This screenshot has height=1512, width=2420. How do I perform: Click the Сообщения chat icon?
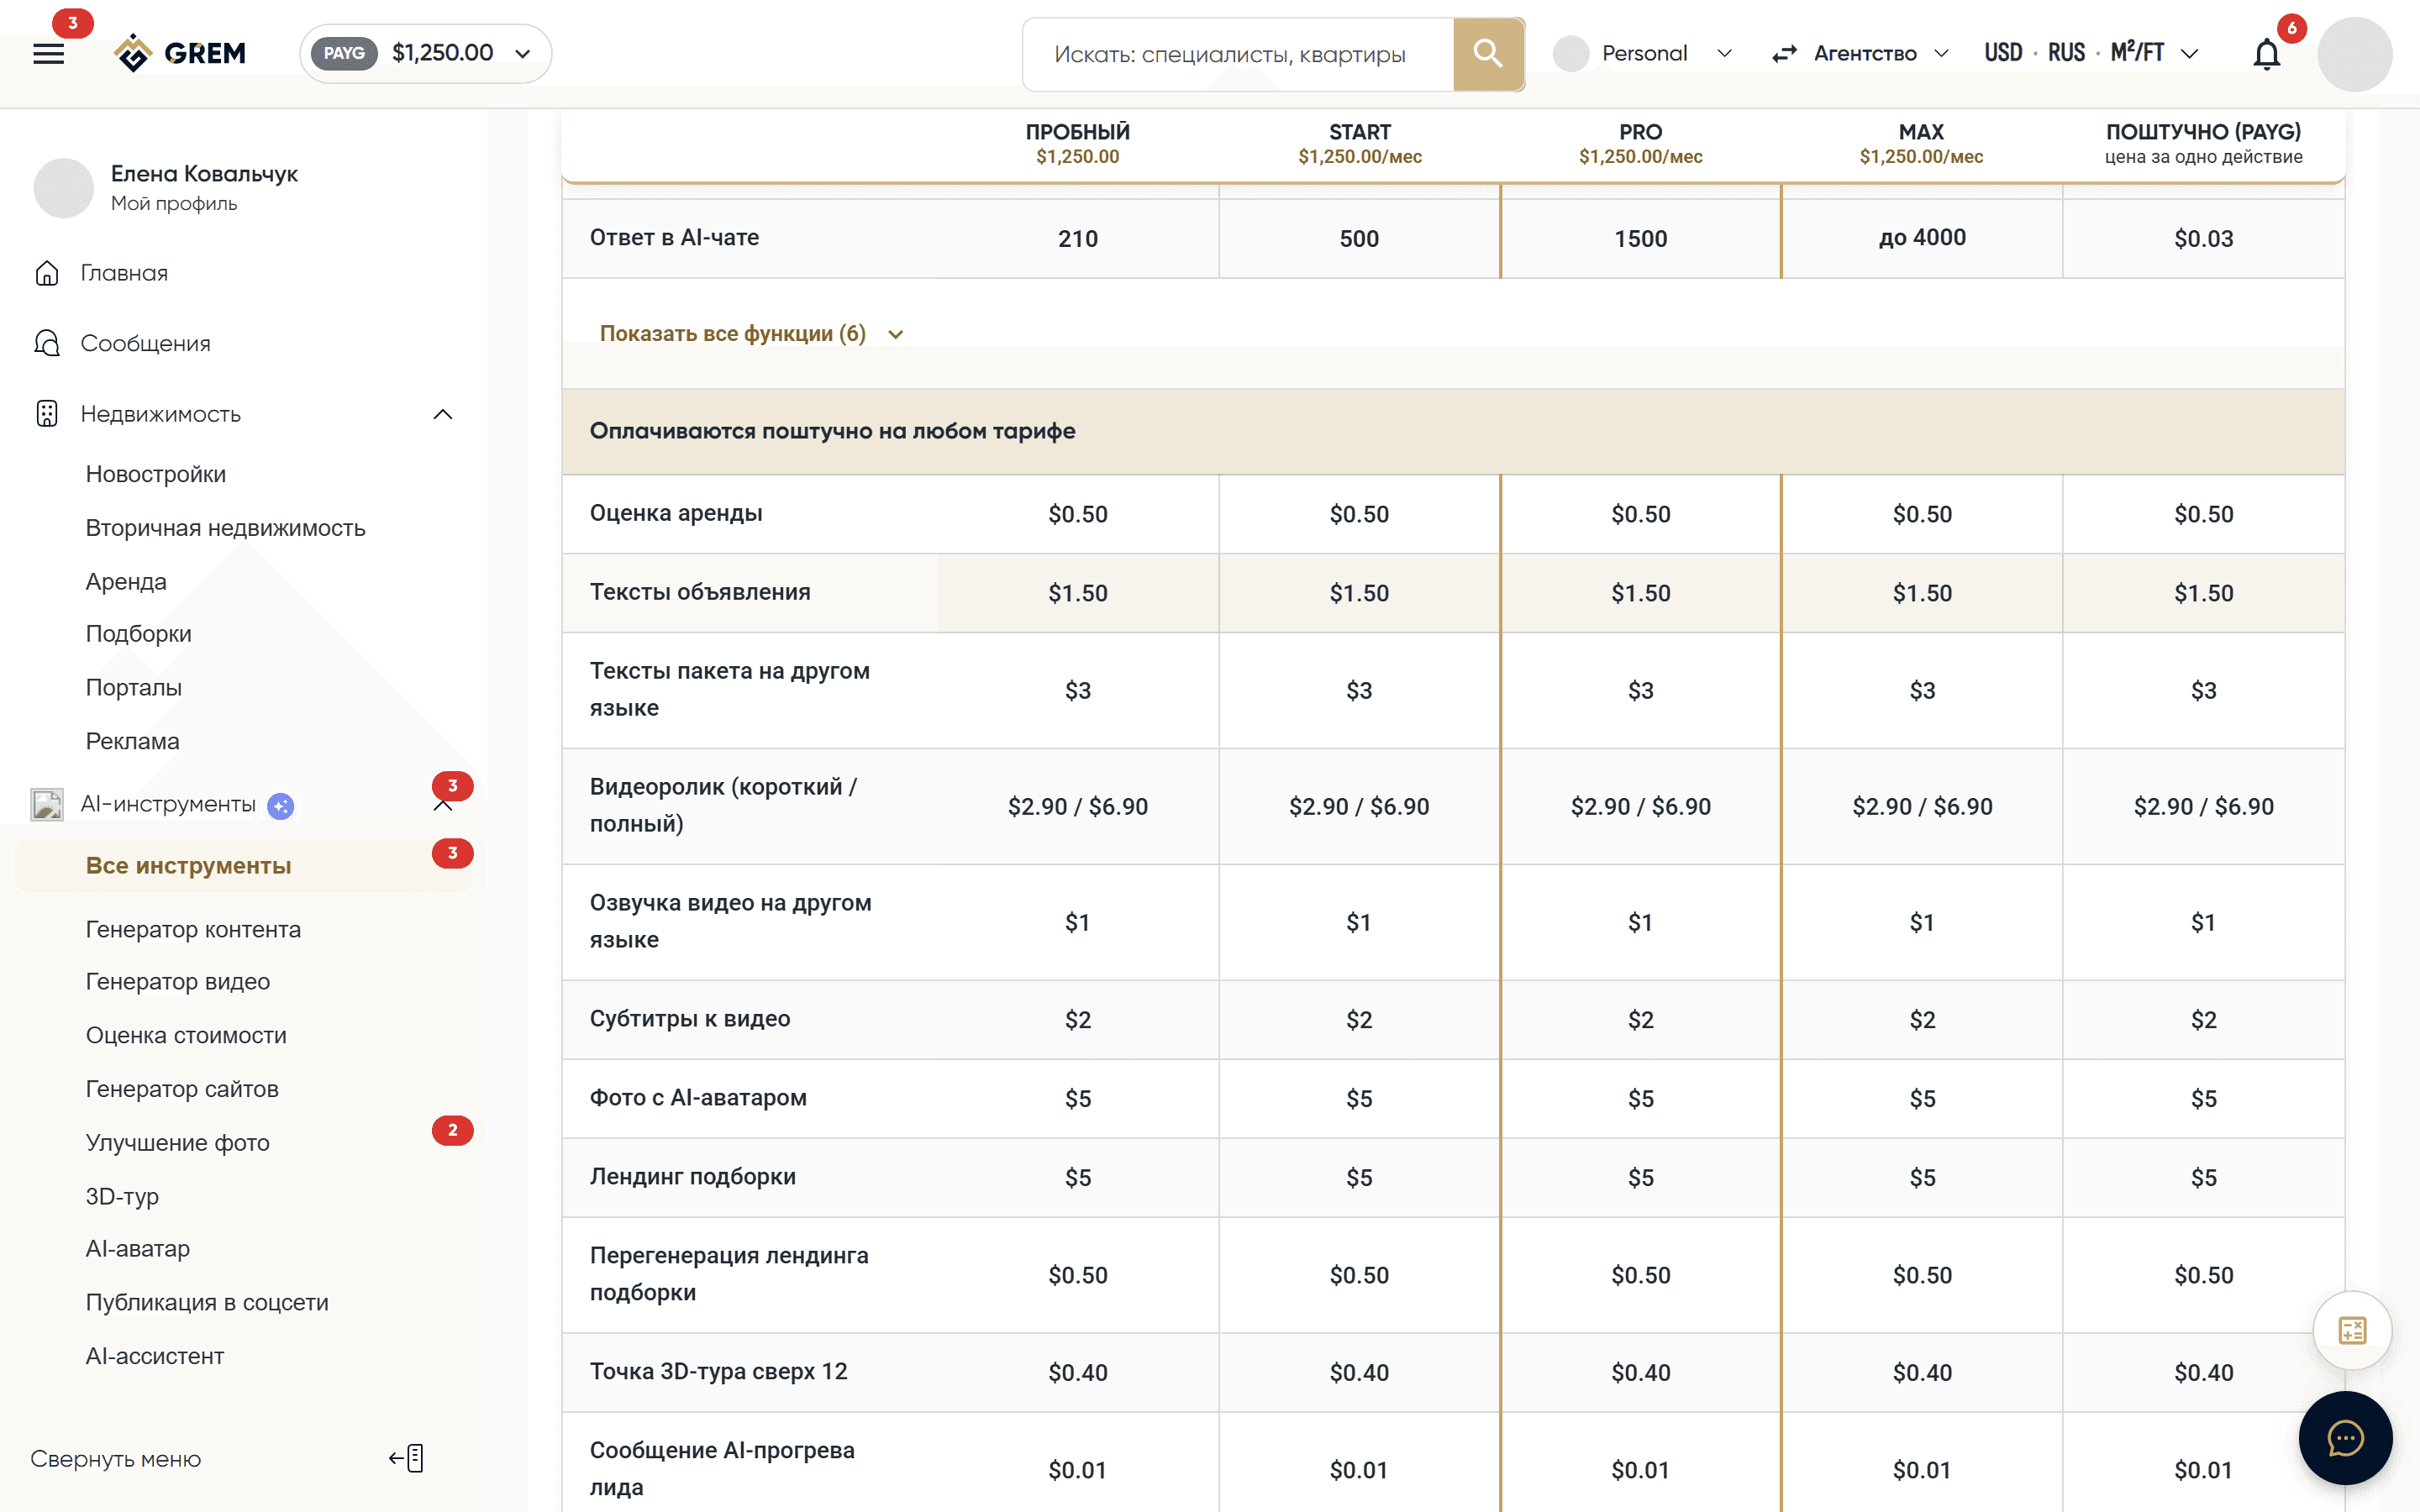tap(47, 343)
